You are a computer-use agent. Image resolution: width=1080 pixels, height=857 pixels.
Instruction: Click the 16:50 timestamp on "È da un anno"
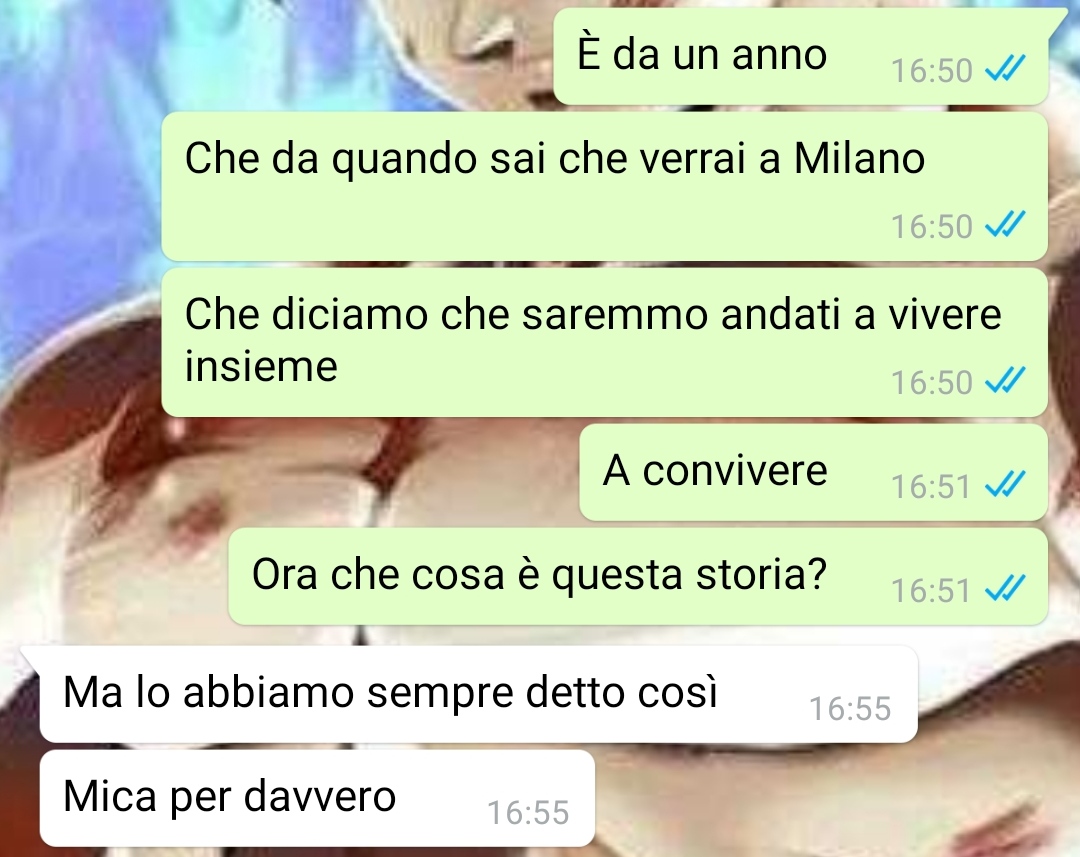[x=931, y=70]
